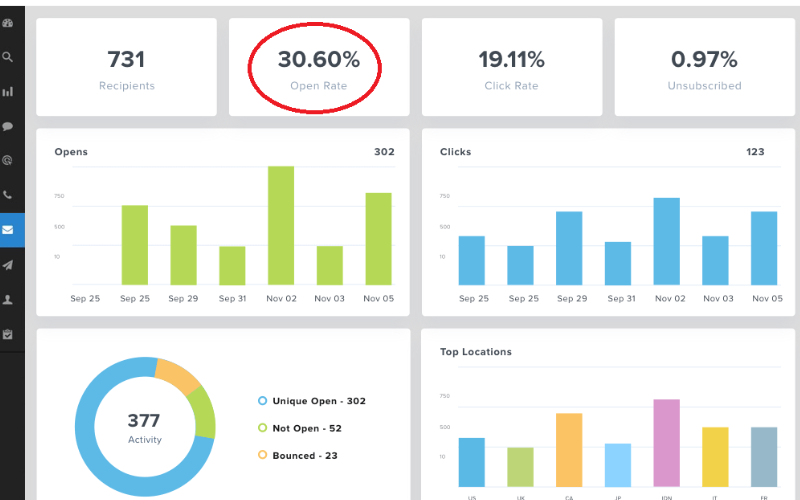This screenshot has width=800, height=500.
Task: Open the dashboard gauge icon in sidebar
Action: click(8, 22)
